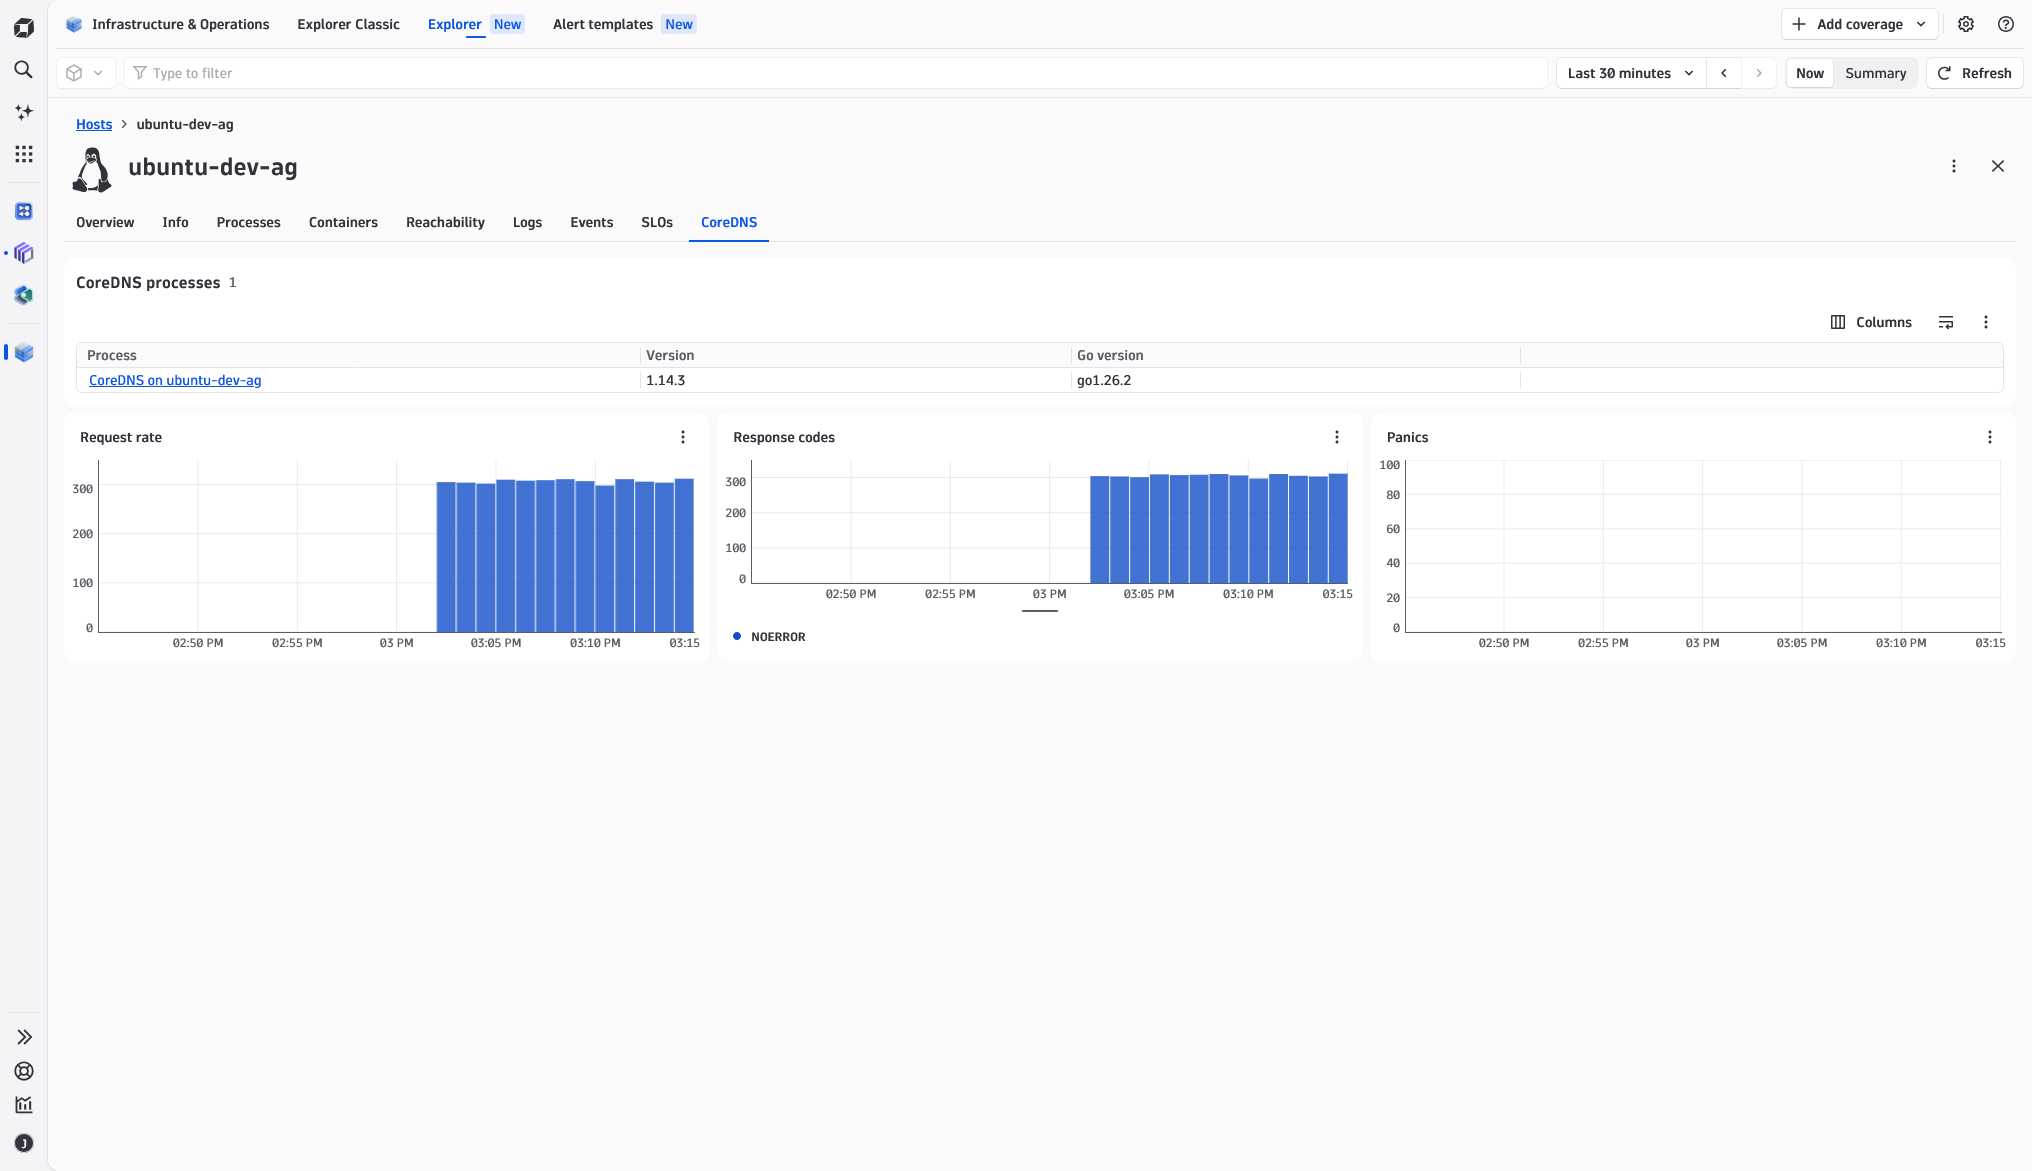The image size is (2032, 1171).
Task: Switch to the Containers tab
Action: 343,222
